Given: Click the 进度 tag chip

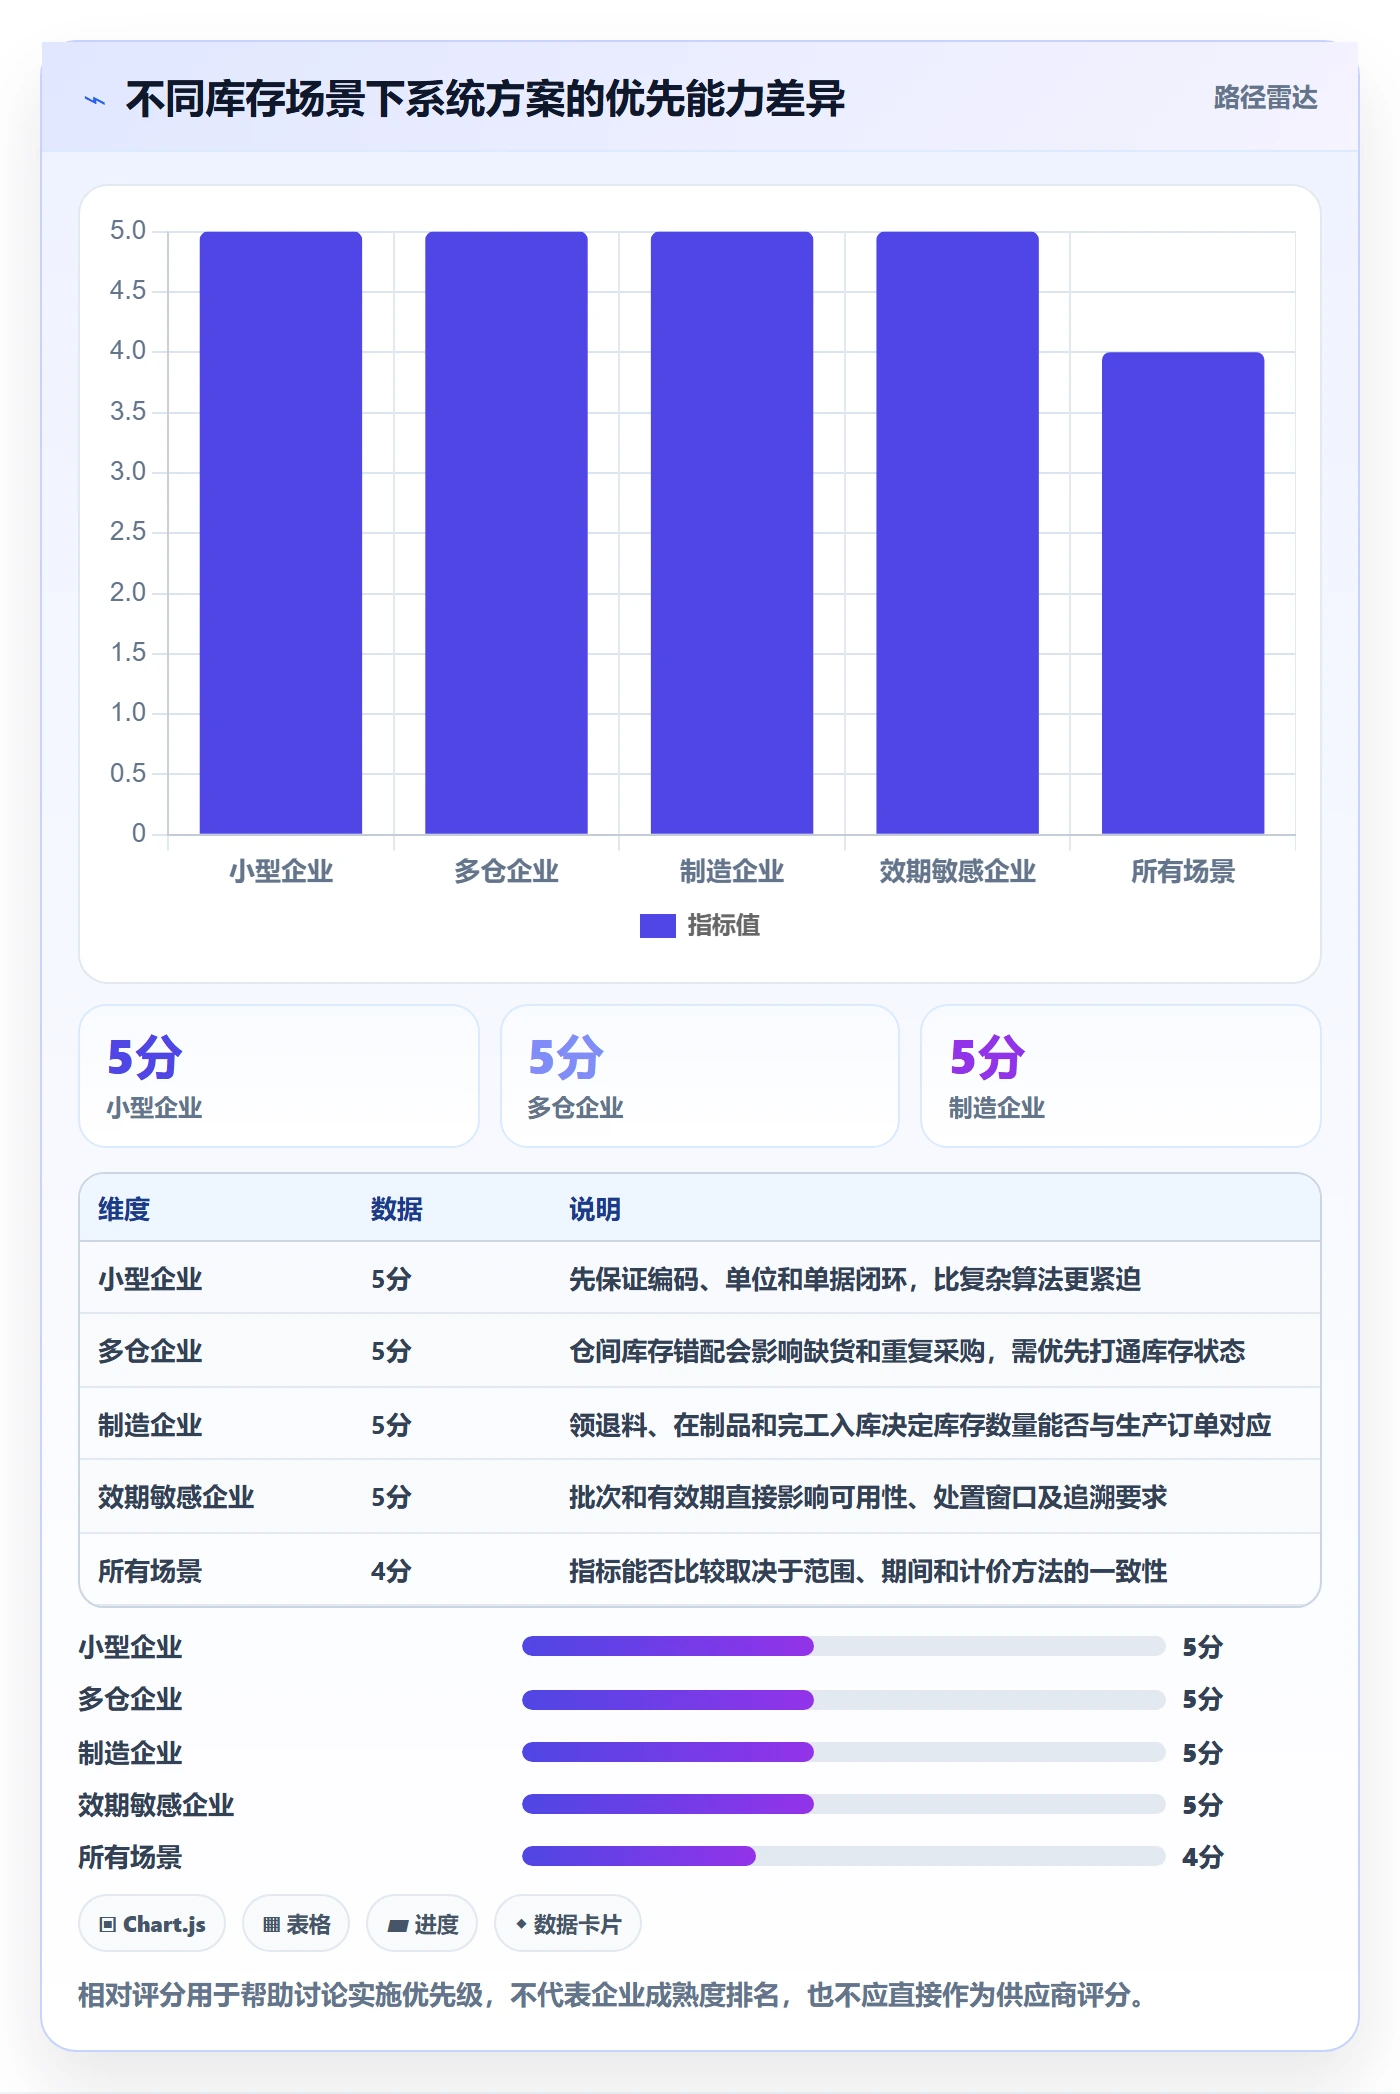Looking at the screenshot, I should [422, 1924].
